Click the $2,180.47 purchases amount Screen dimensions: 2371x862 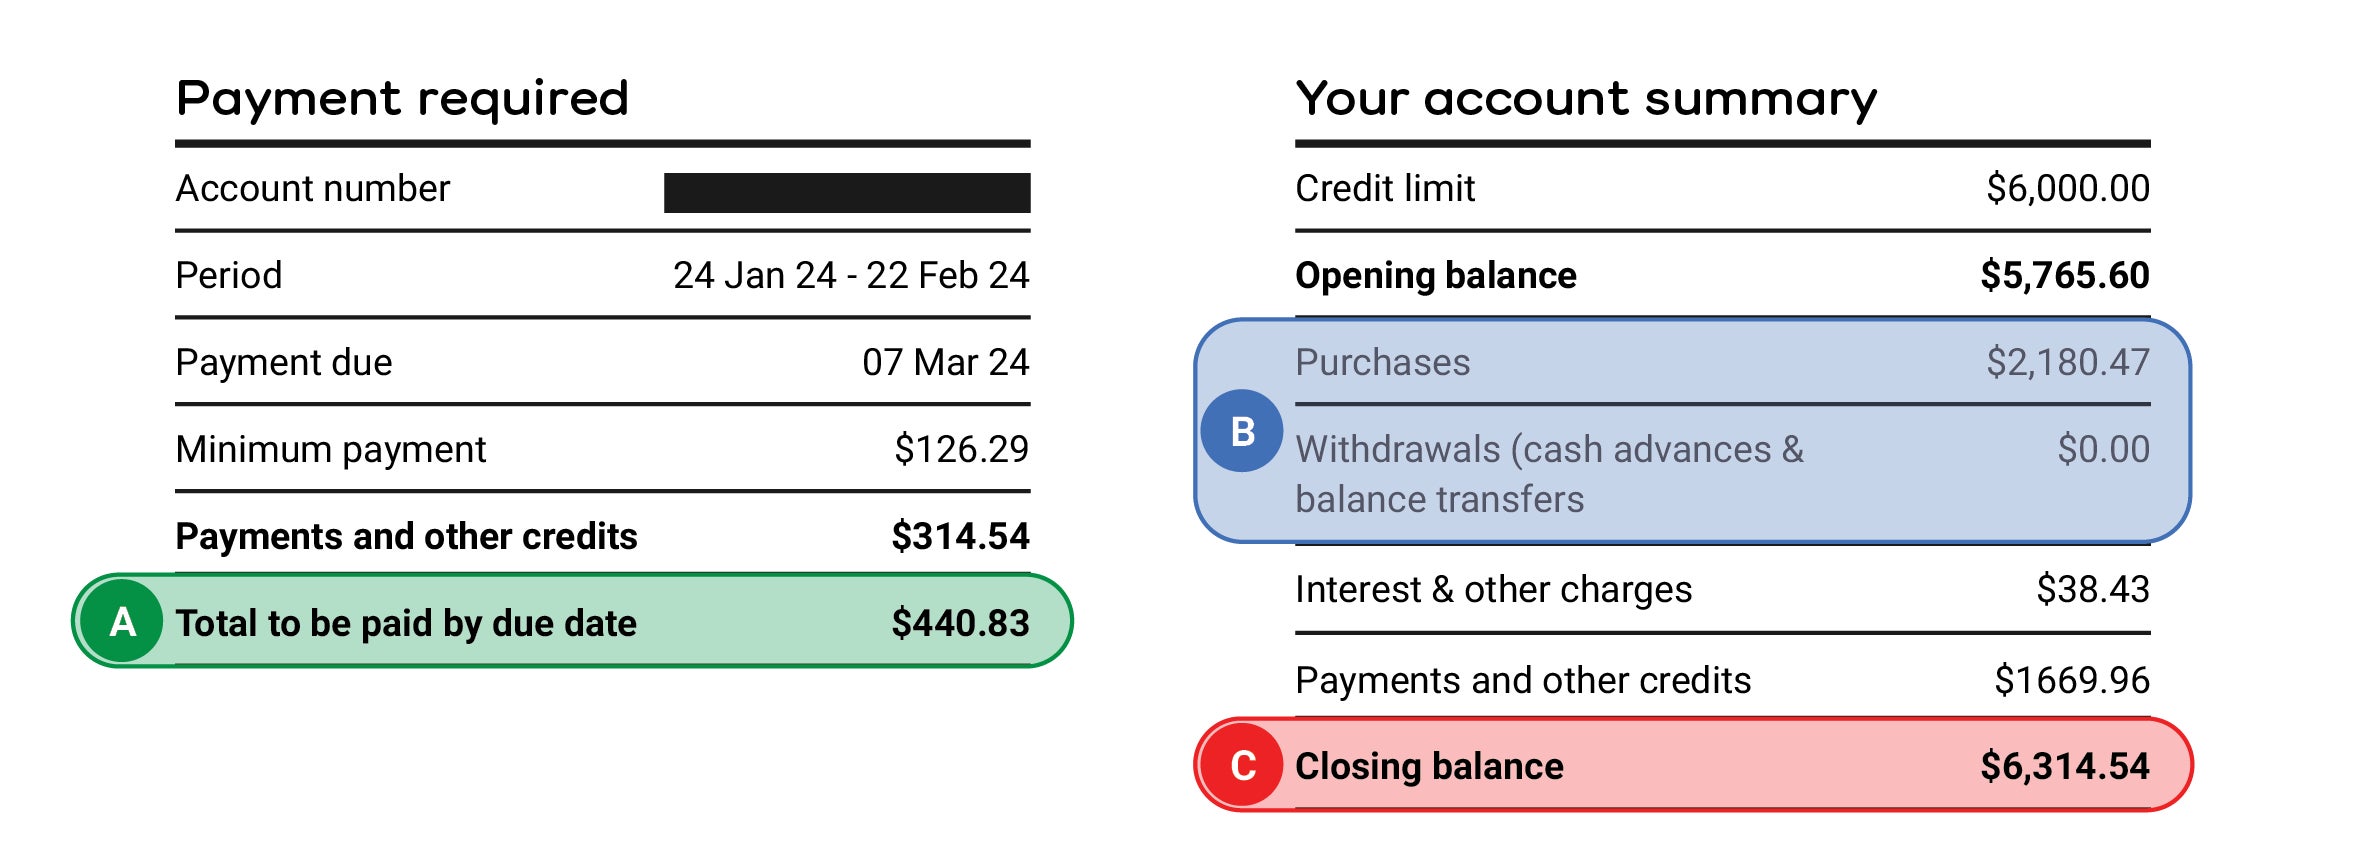click(x=2067, y=362)
